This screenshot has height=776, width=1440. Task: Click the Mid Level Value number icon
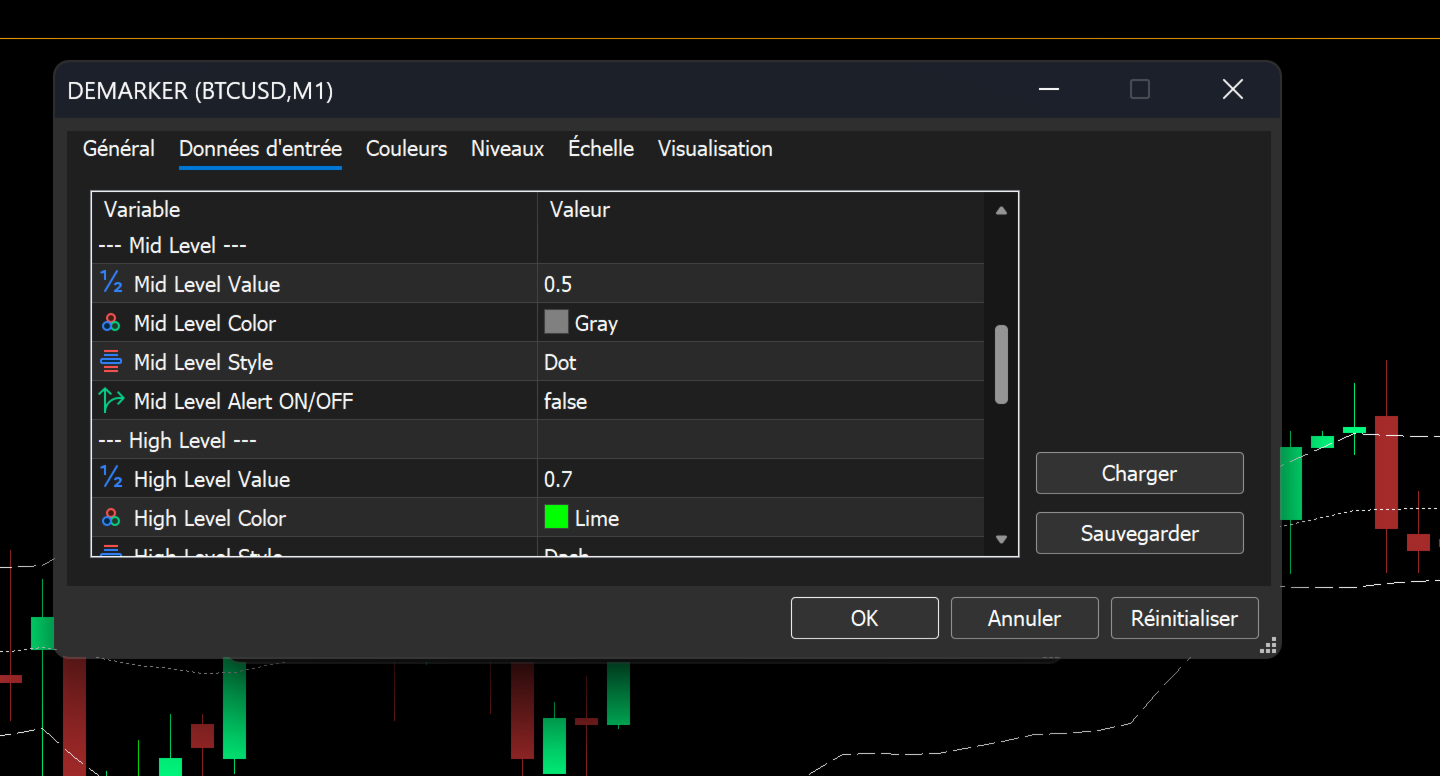click(111, 283)
